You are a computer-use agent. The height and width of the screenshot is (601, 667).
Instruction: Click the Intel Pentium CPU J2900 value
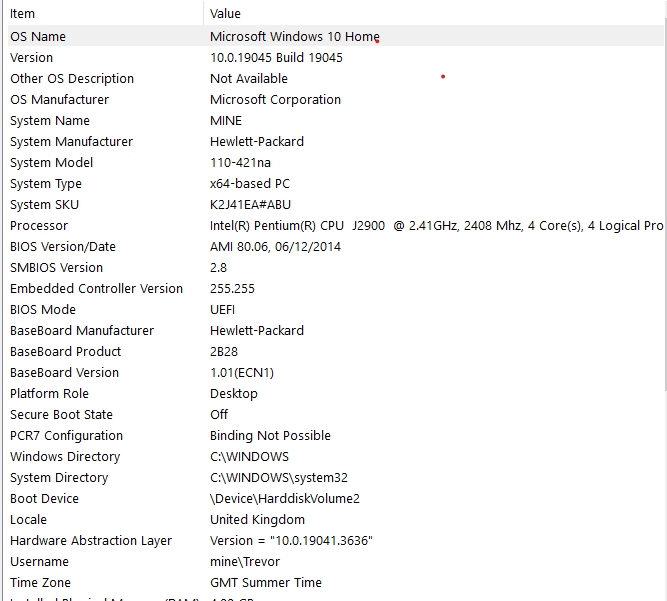436,225
